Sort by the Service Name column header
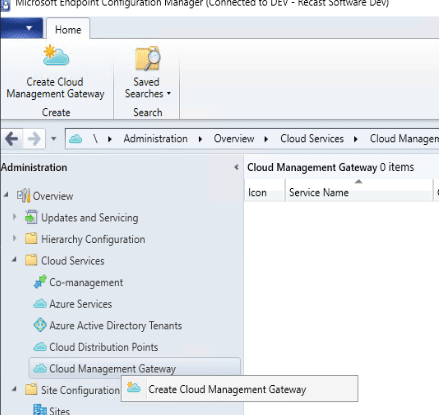The width and height of the screenshot is (439, 415). click(x=359, y=191)
